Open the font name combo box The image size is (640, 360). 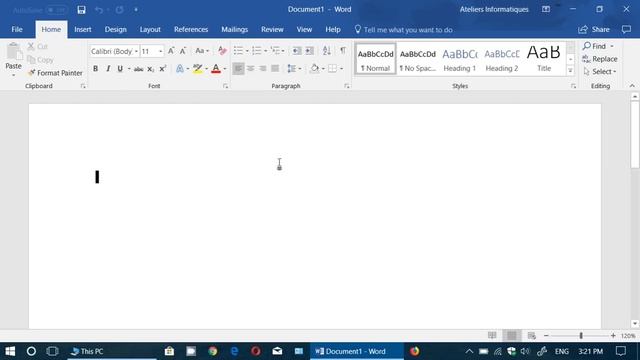114,51
